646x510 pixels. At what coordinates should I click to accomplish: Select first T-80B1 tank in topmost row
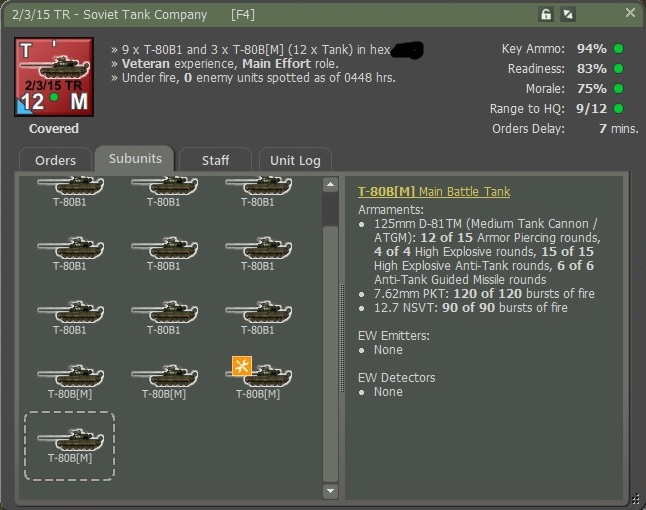coord(70,192)
